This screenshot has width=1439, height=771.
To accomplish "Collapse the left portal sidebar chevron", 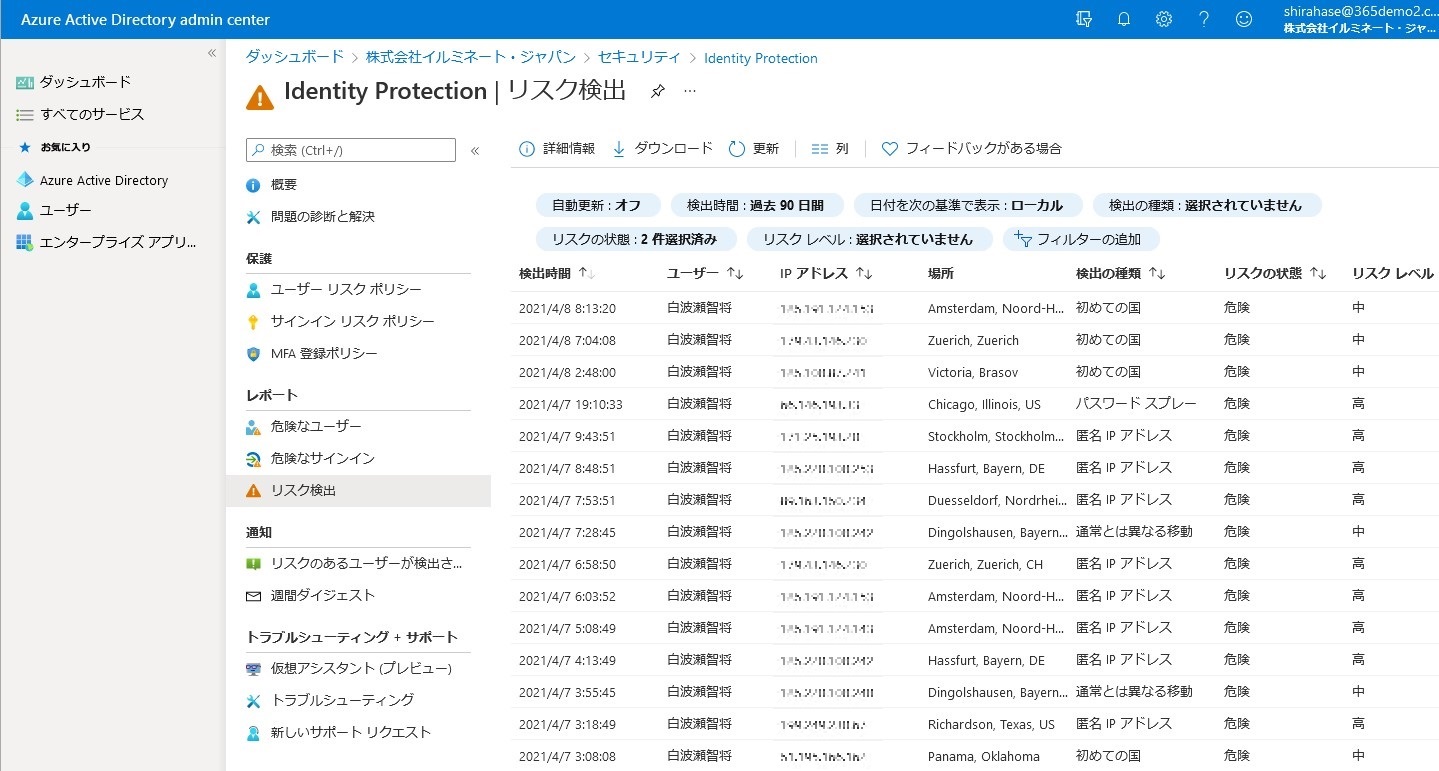I will click(212, 53).
